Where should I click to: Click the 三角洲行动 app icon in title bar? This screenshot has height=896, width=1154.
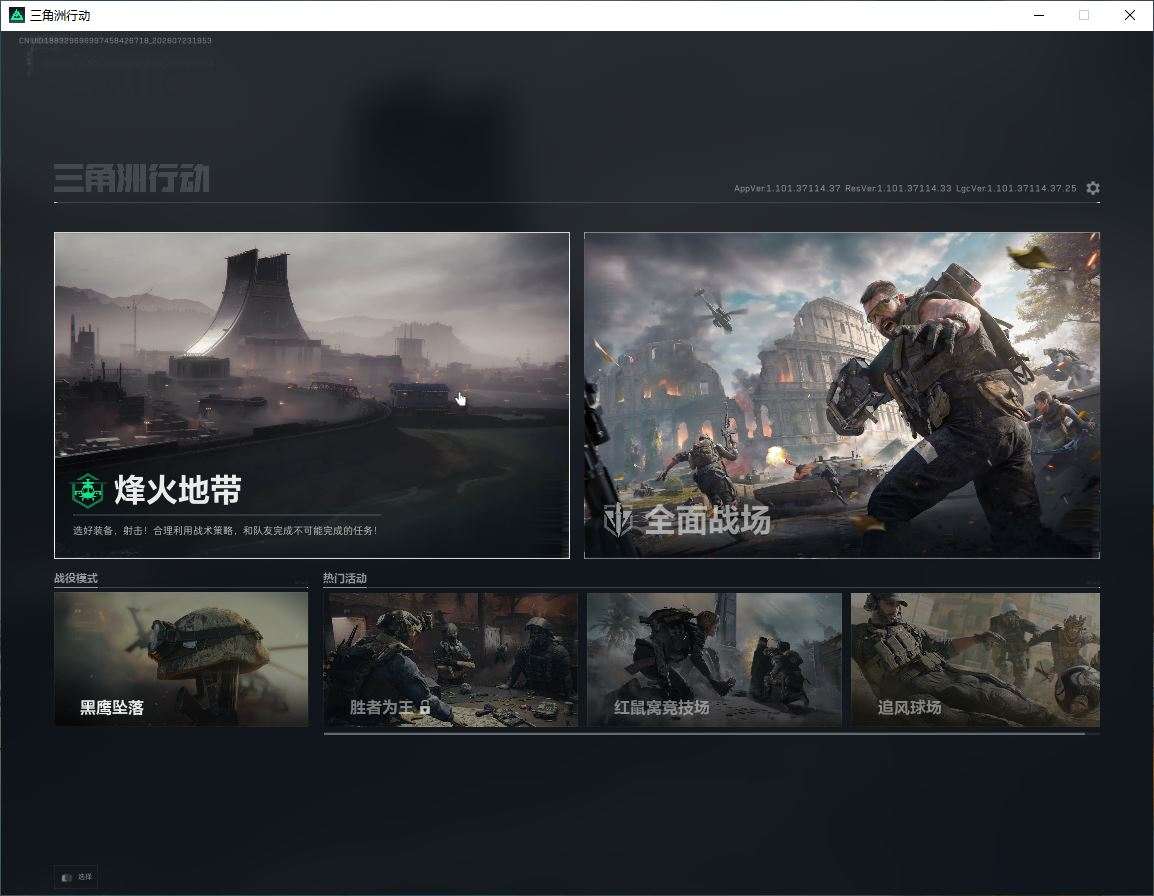point(16,15)
